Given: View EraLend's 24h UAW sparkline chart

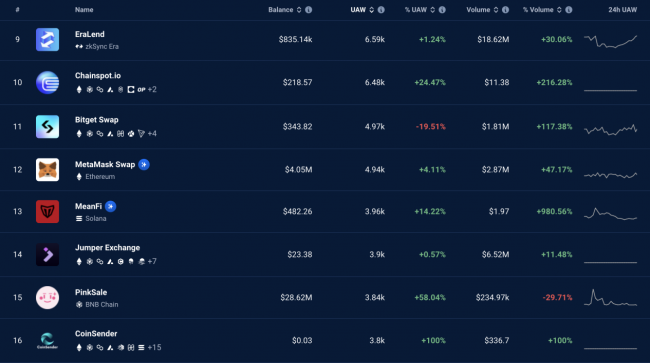Looking at the screenshot, I should [610, 41].
